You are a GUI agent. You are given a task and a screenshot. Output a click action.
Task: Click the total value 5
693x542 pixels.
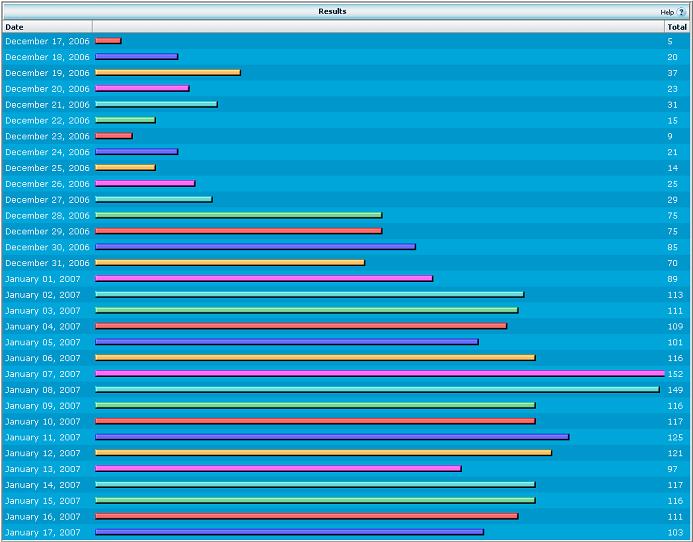pyautogui.click(x=670, y=41)
